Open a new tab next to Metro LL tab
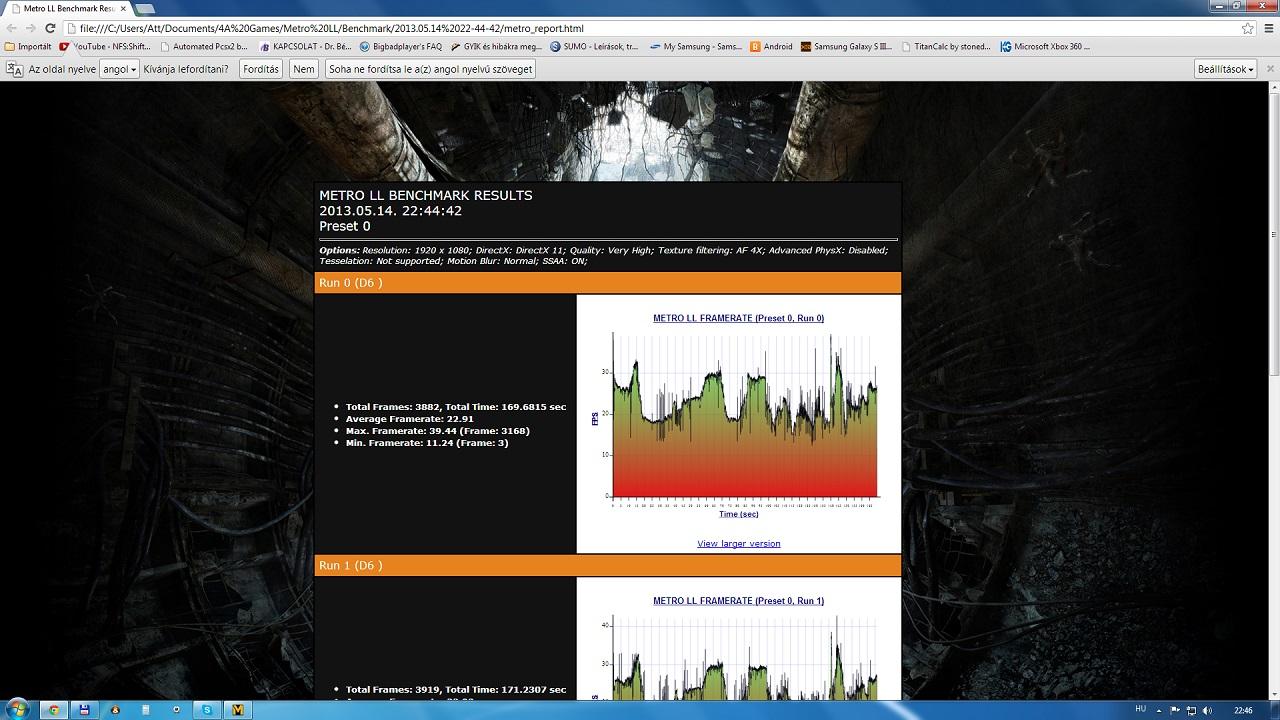This screenshot has width=1280, height=720. (144, 9)
